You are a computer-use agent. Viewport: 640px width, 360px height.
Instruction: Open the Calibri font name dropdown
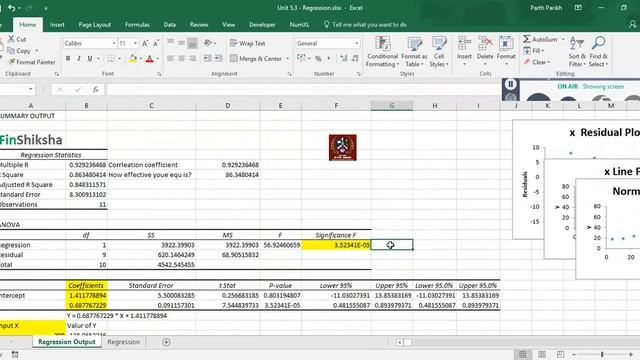(114, 43)
